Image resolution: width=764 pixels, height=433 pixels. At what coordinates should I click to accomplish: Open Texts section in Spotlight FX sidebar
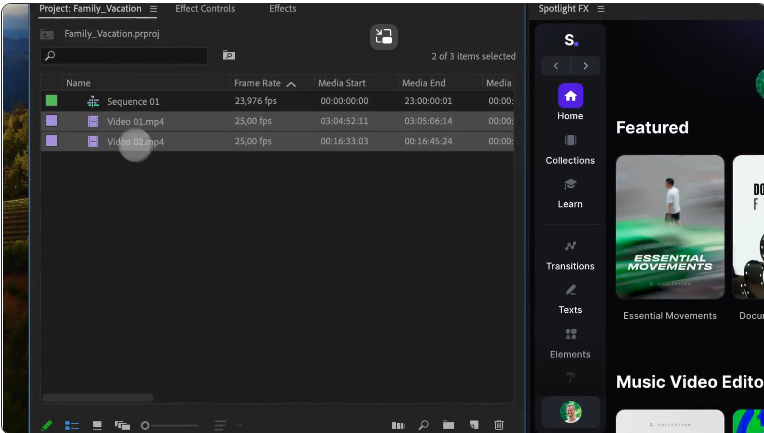(570, 298)
